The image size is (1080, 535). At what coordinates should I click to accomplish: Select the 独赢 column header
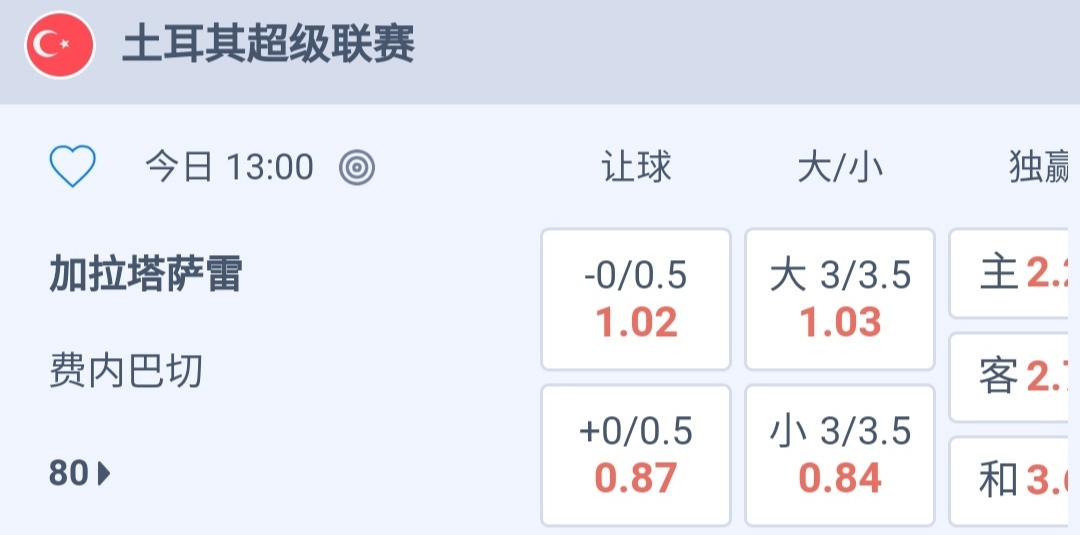pos(1042,168)
